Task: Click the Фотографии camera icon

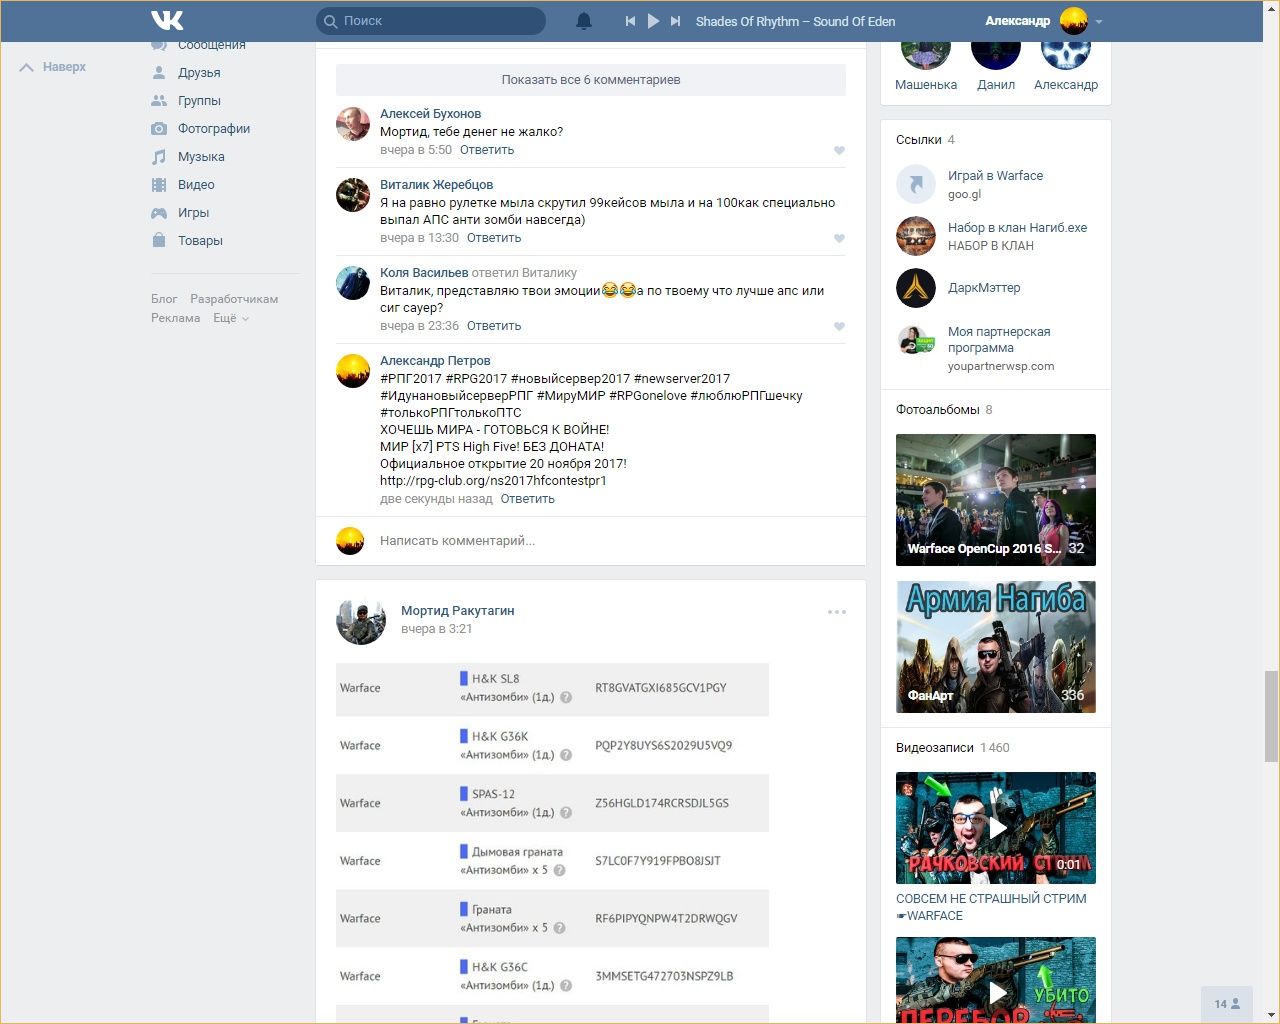Action: [159, 129]
